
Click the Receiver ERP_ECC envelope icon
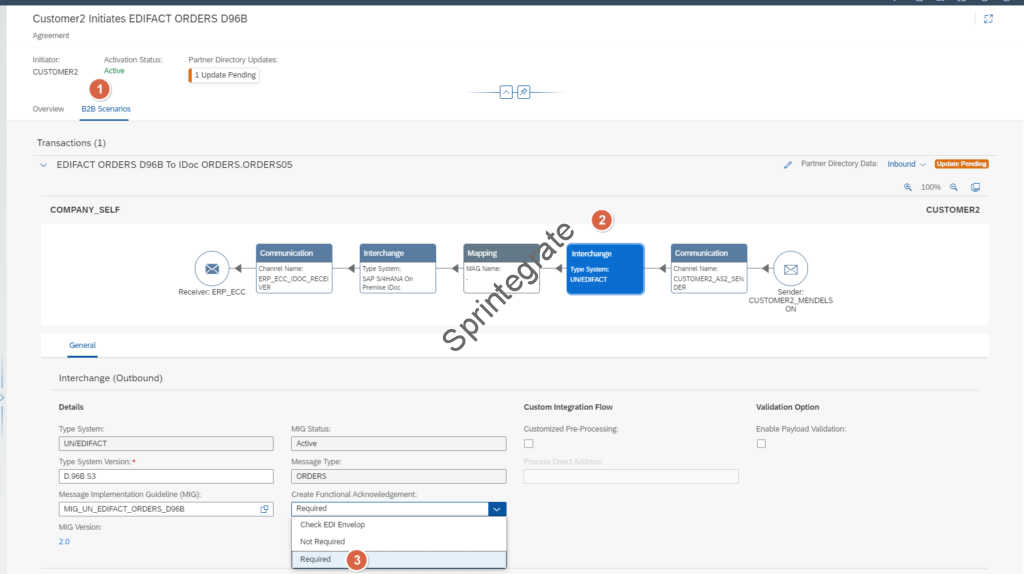(x=211, y=269)
